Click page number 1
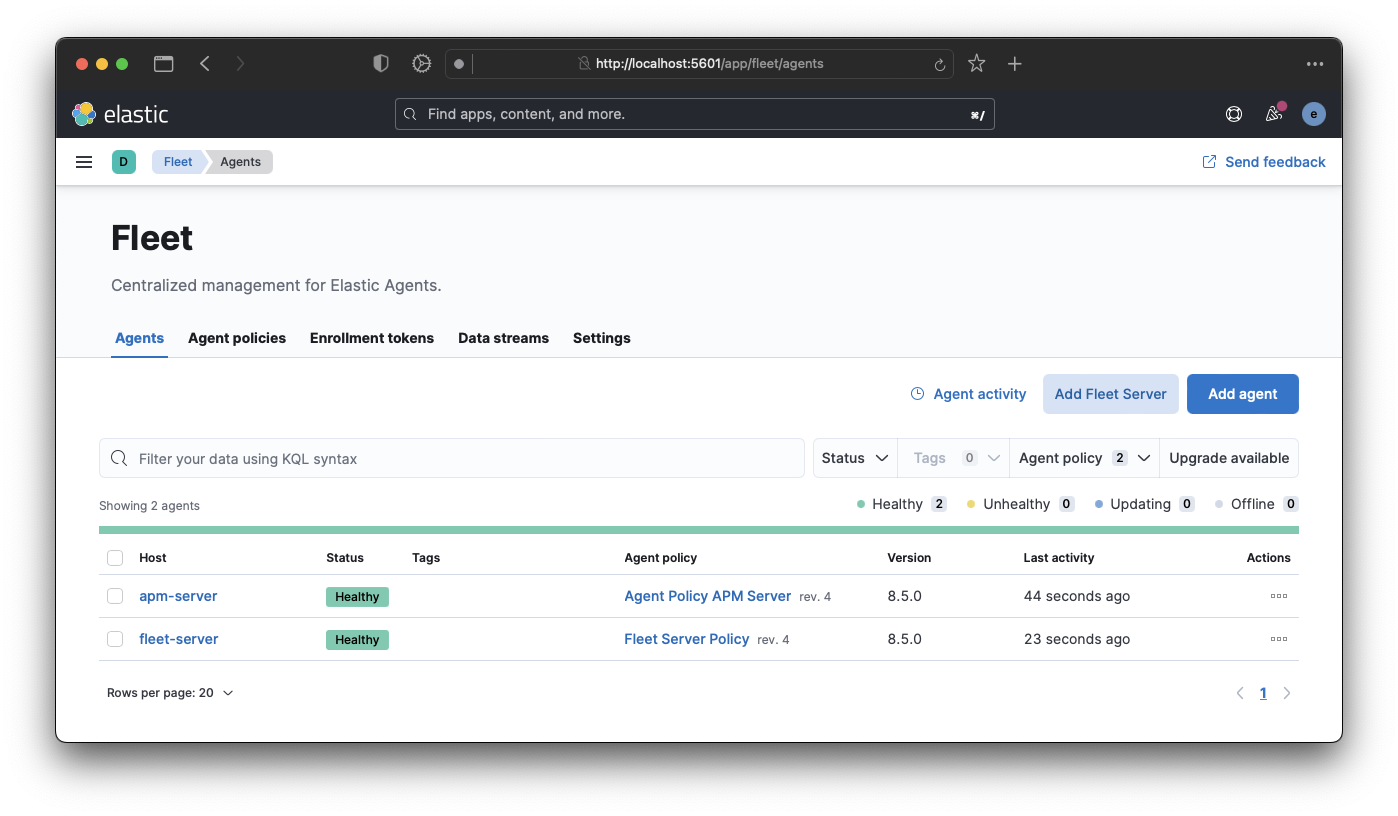 click(x=1263, y=693)
